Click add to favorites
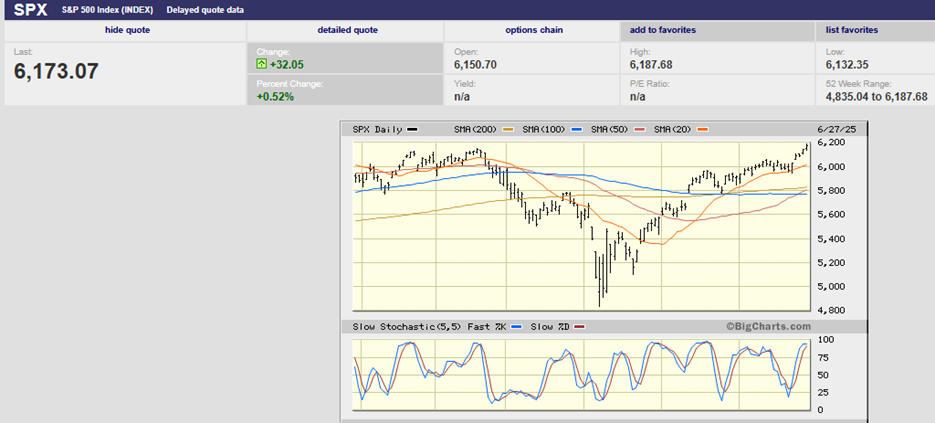Viewport: 935px width, 423px height. [x=663, y=30]
